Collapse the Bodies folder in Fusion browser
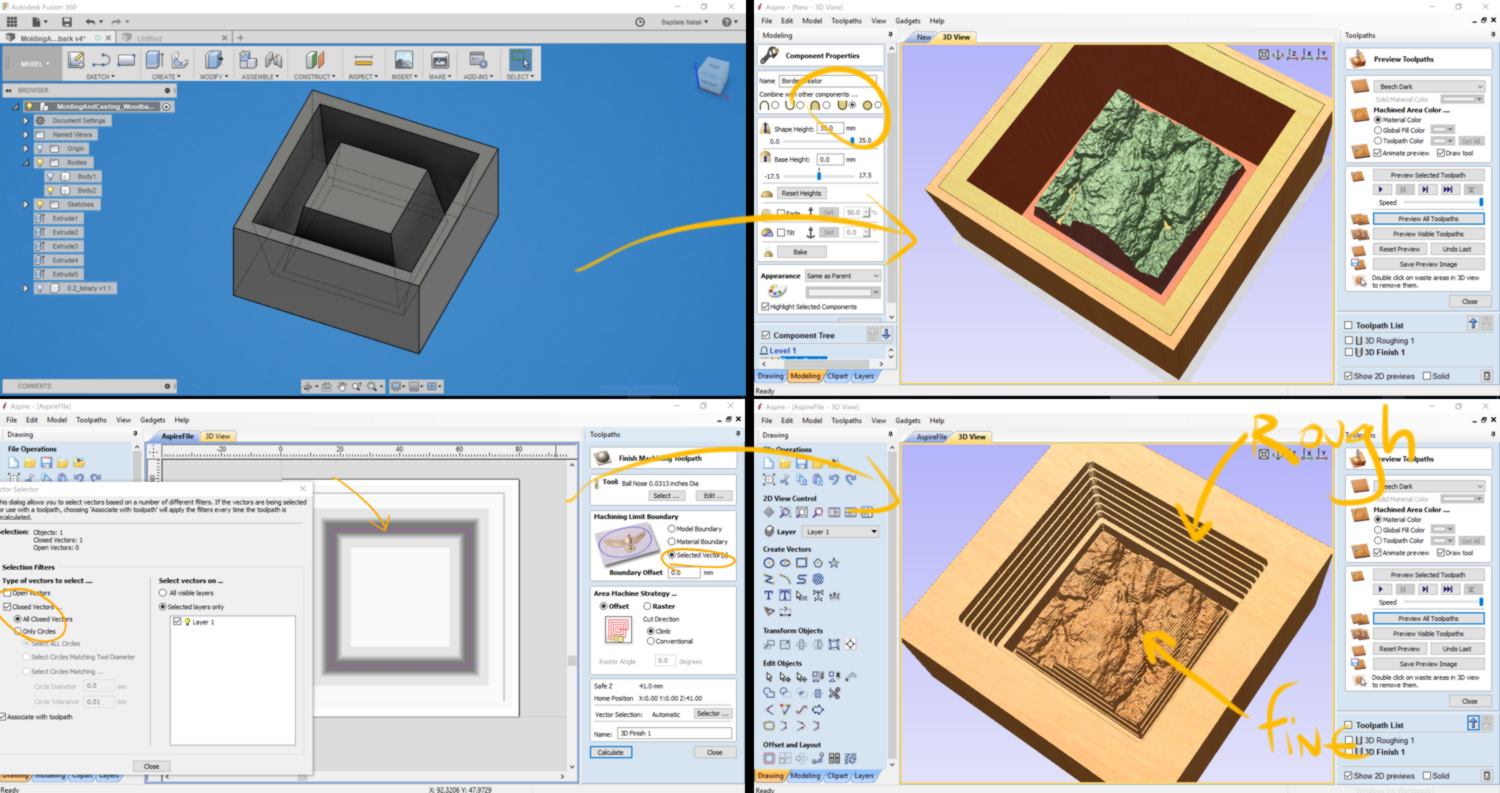 pos(26,162)
